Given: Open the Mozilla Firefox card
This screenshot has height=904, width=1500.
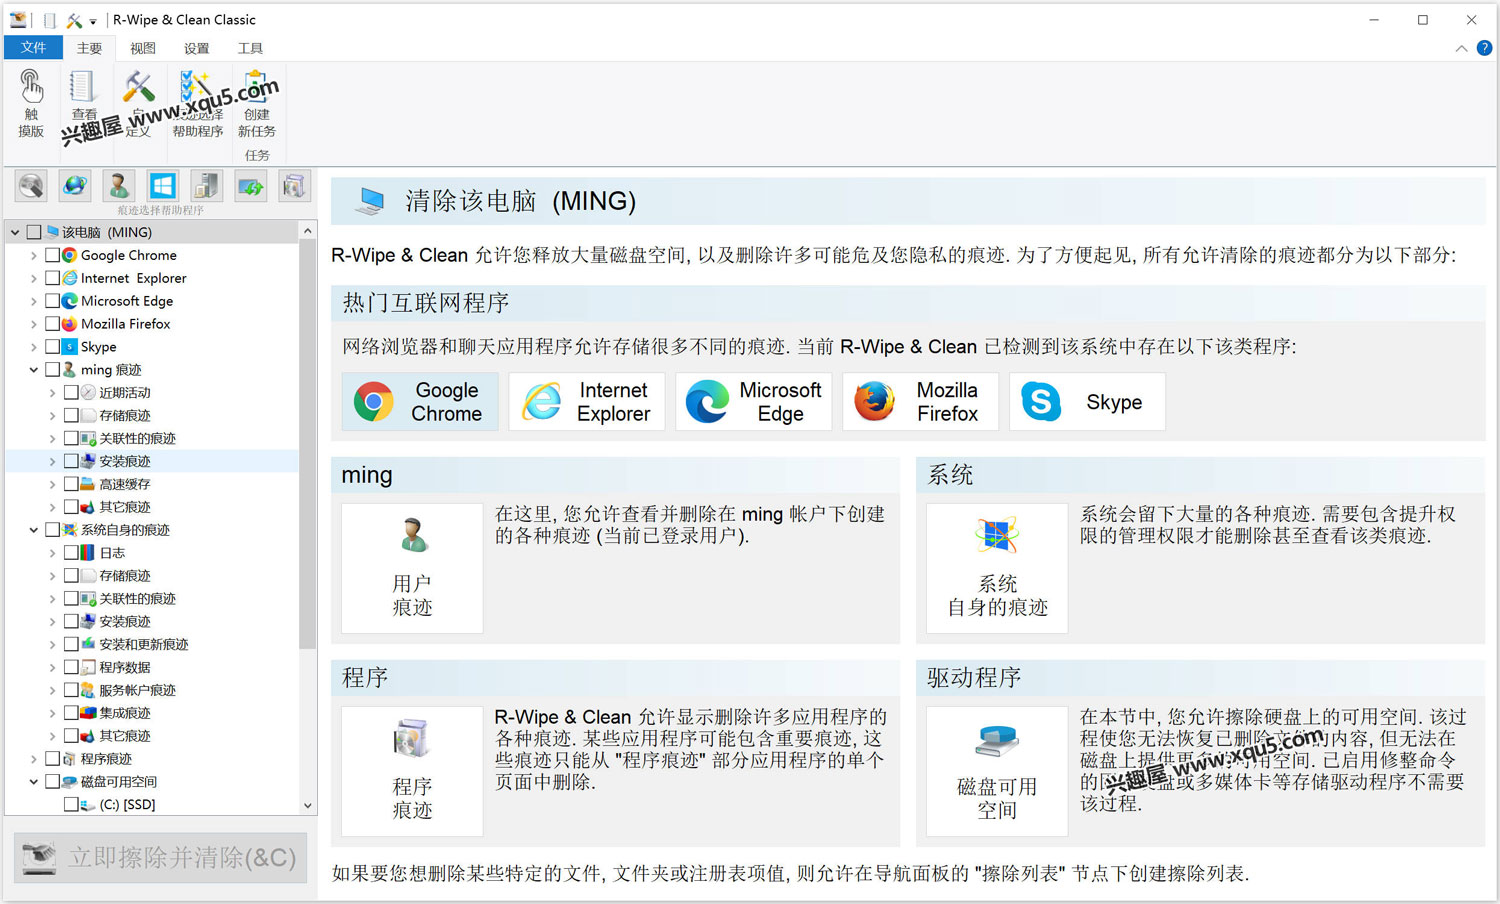Looking at the screenshot, I should coord(920,402).
